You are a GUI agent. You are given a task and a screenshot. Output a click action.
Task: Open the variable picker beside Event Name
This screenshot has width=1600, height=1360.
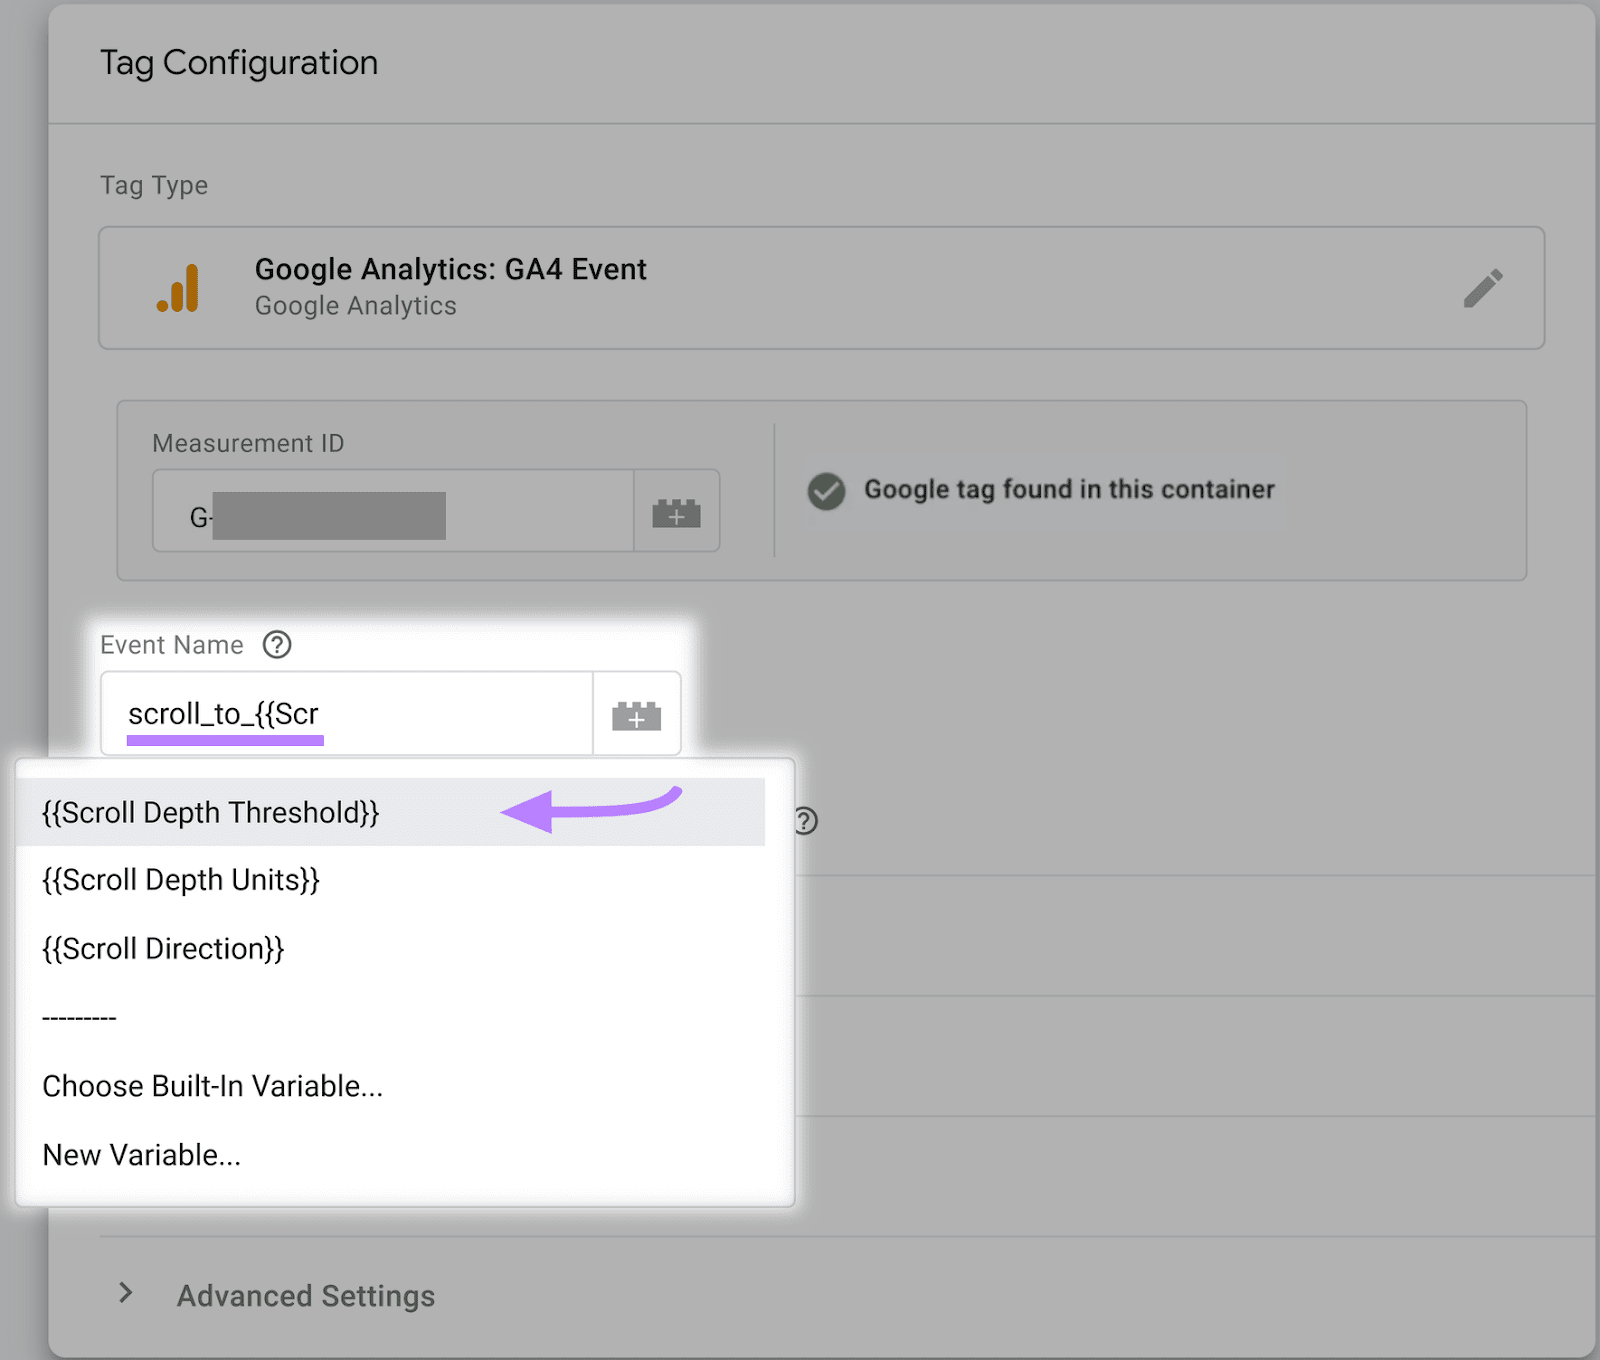[x=637, y=713]
